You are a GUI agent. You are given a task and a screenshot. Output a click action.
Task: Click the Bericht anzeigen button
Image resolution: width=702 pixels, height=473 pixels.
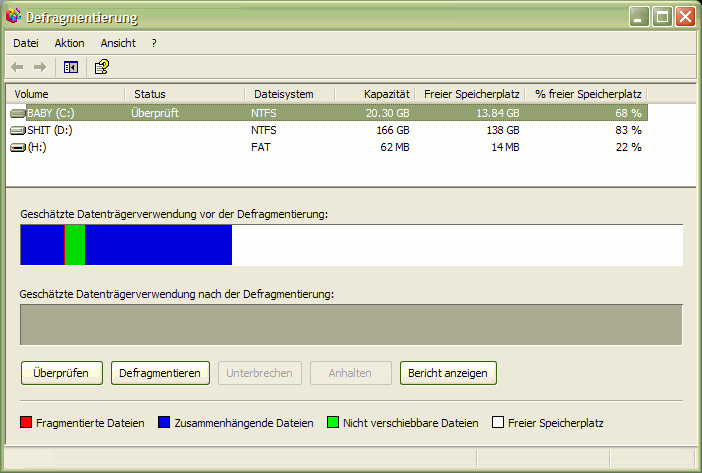pyautogui.click(x=448, y=373)
